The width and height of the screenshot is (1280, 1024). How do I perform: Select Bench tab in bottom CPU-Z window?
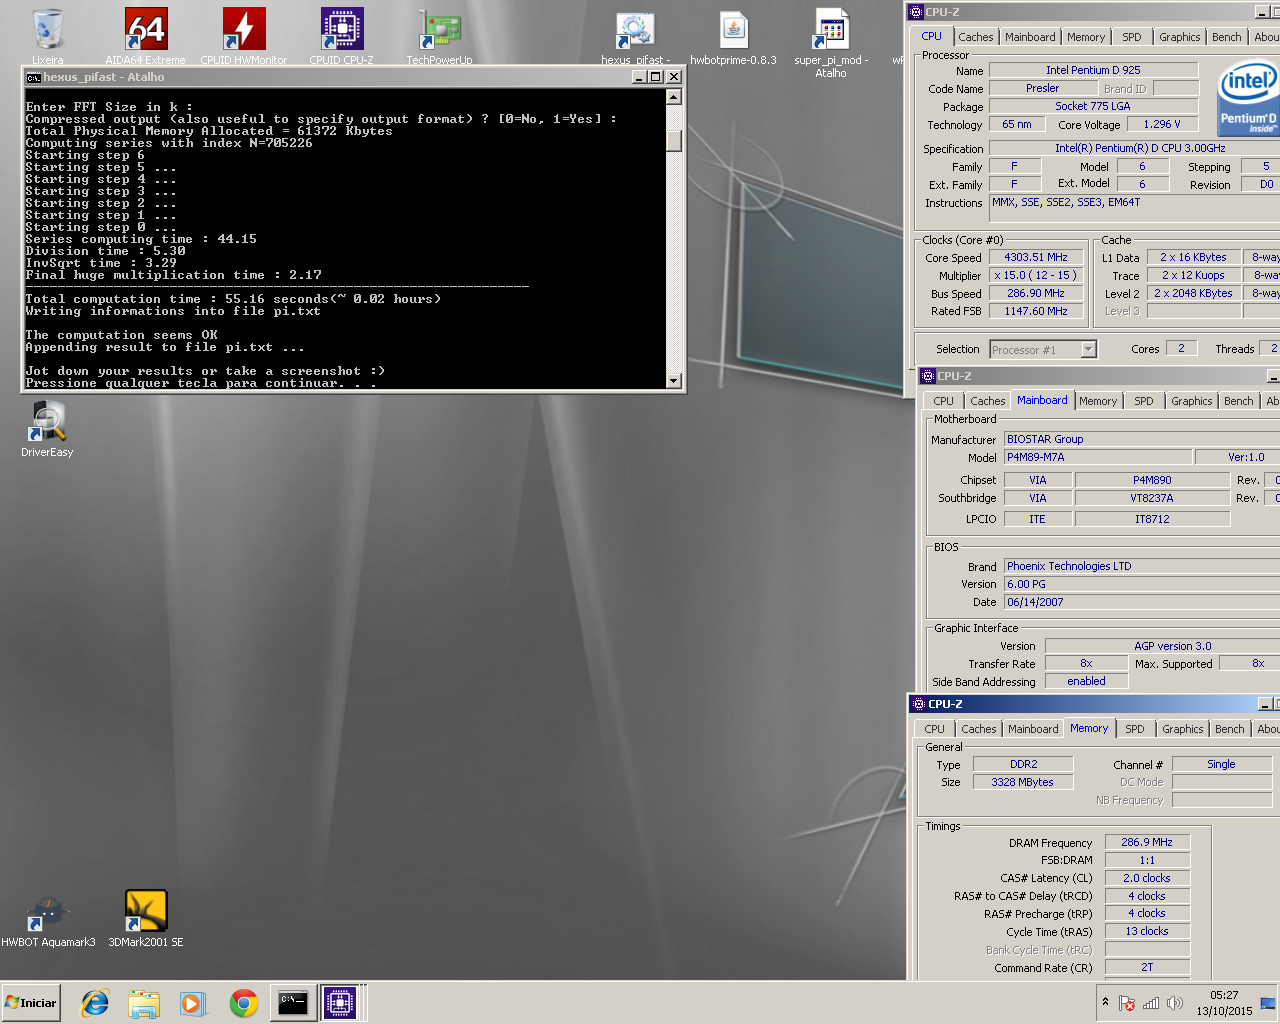[1230, 729]
